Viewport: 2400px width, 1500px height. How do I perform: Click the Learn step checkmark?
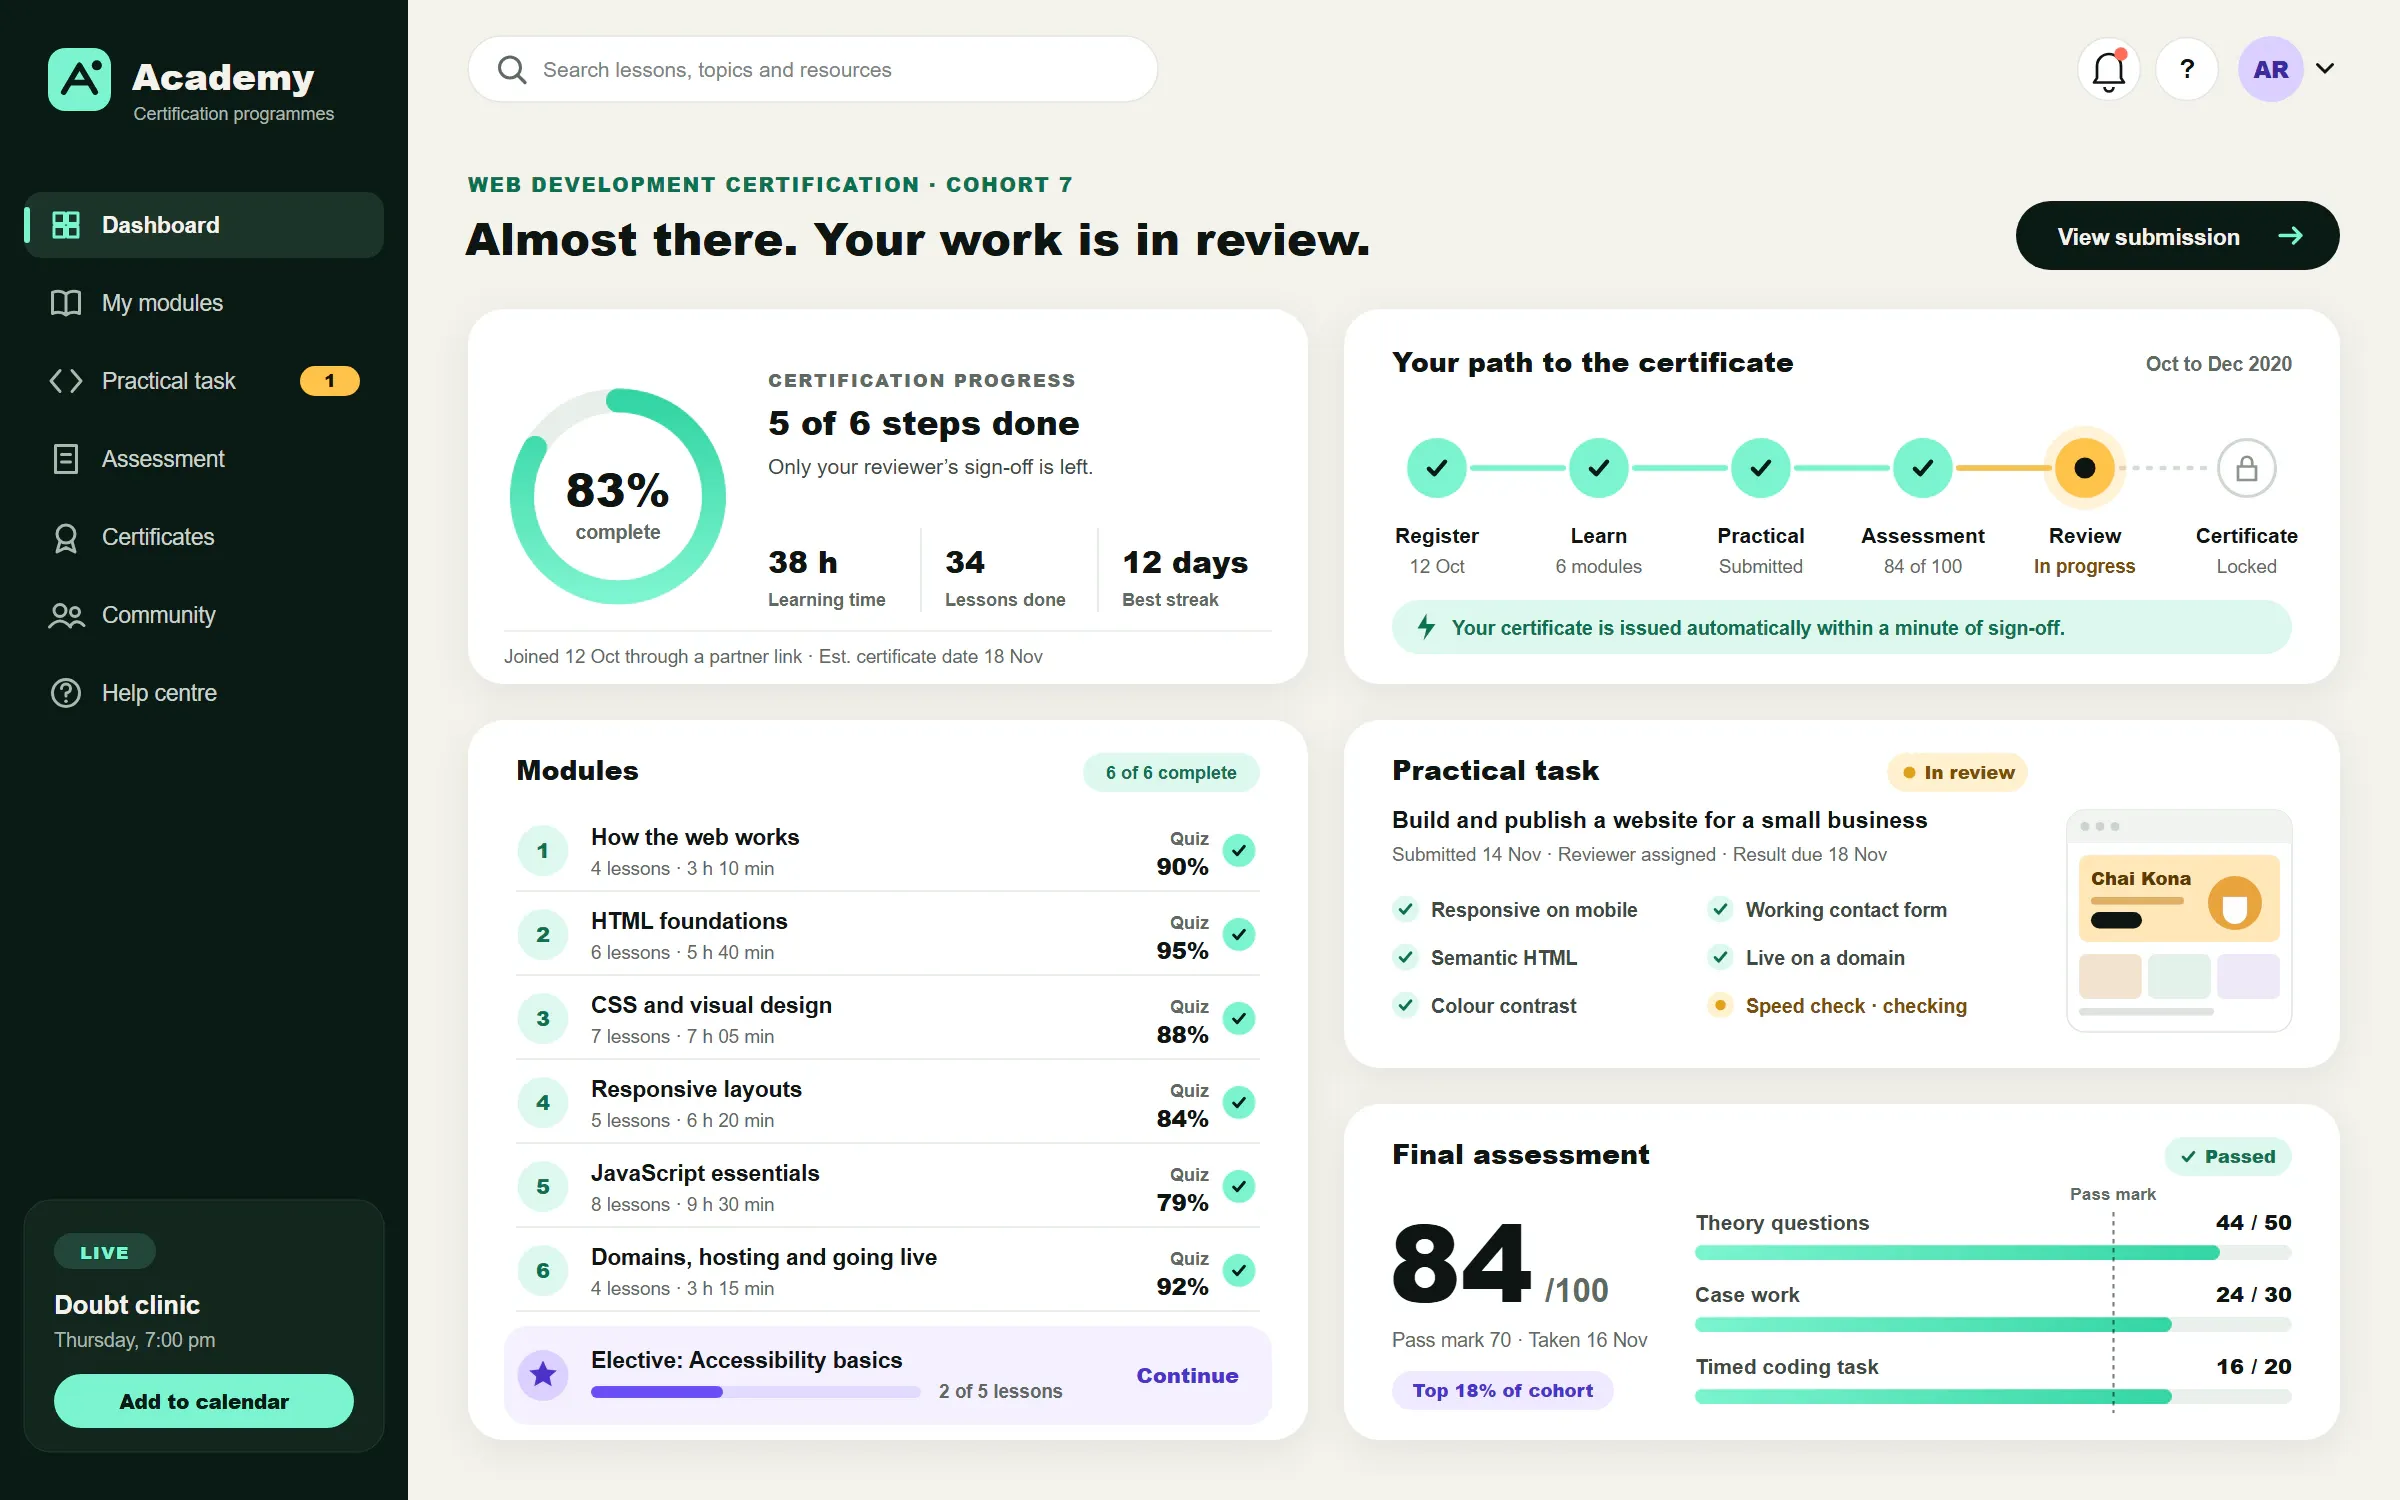(x=1599, y=467)
